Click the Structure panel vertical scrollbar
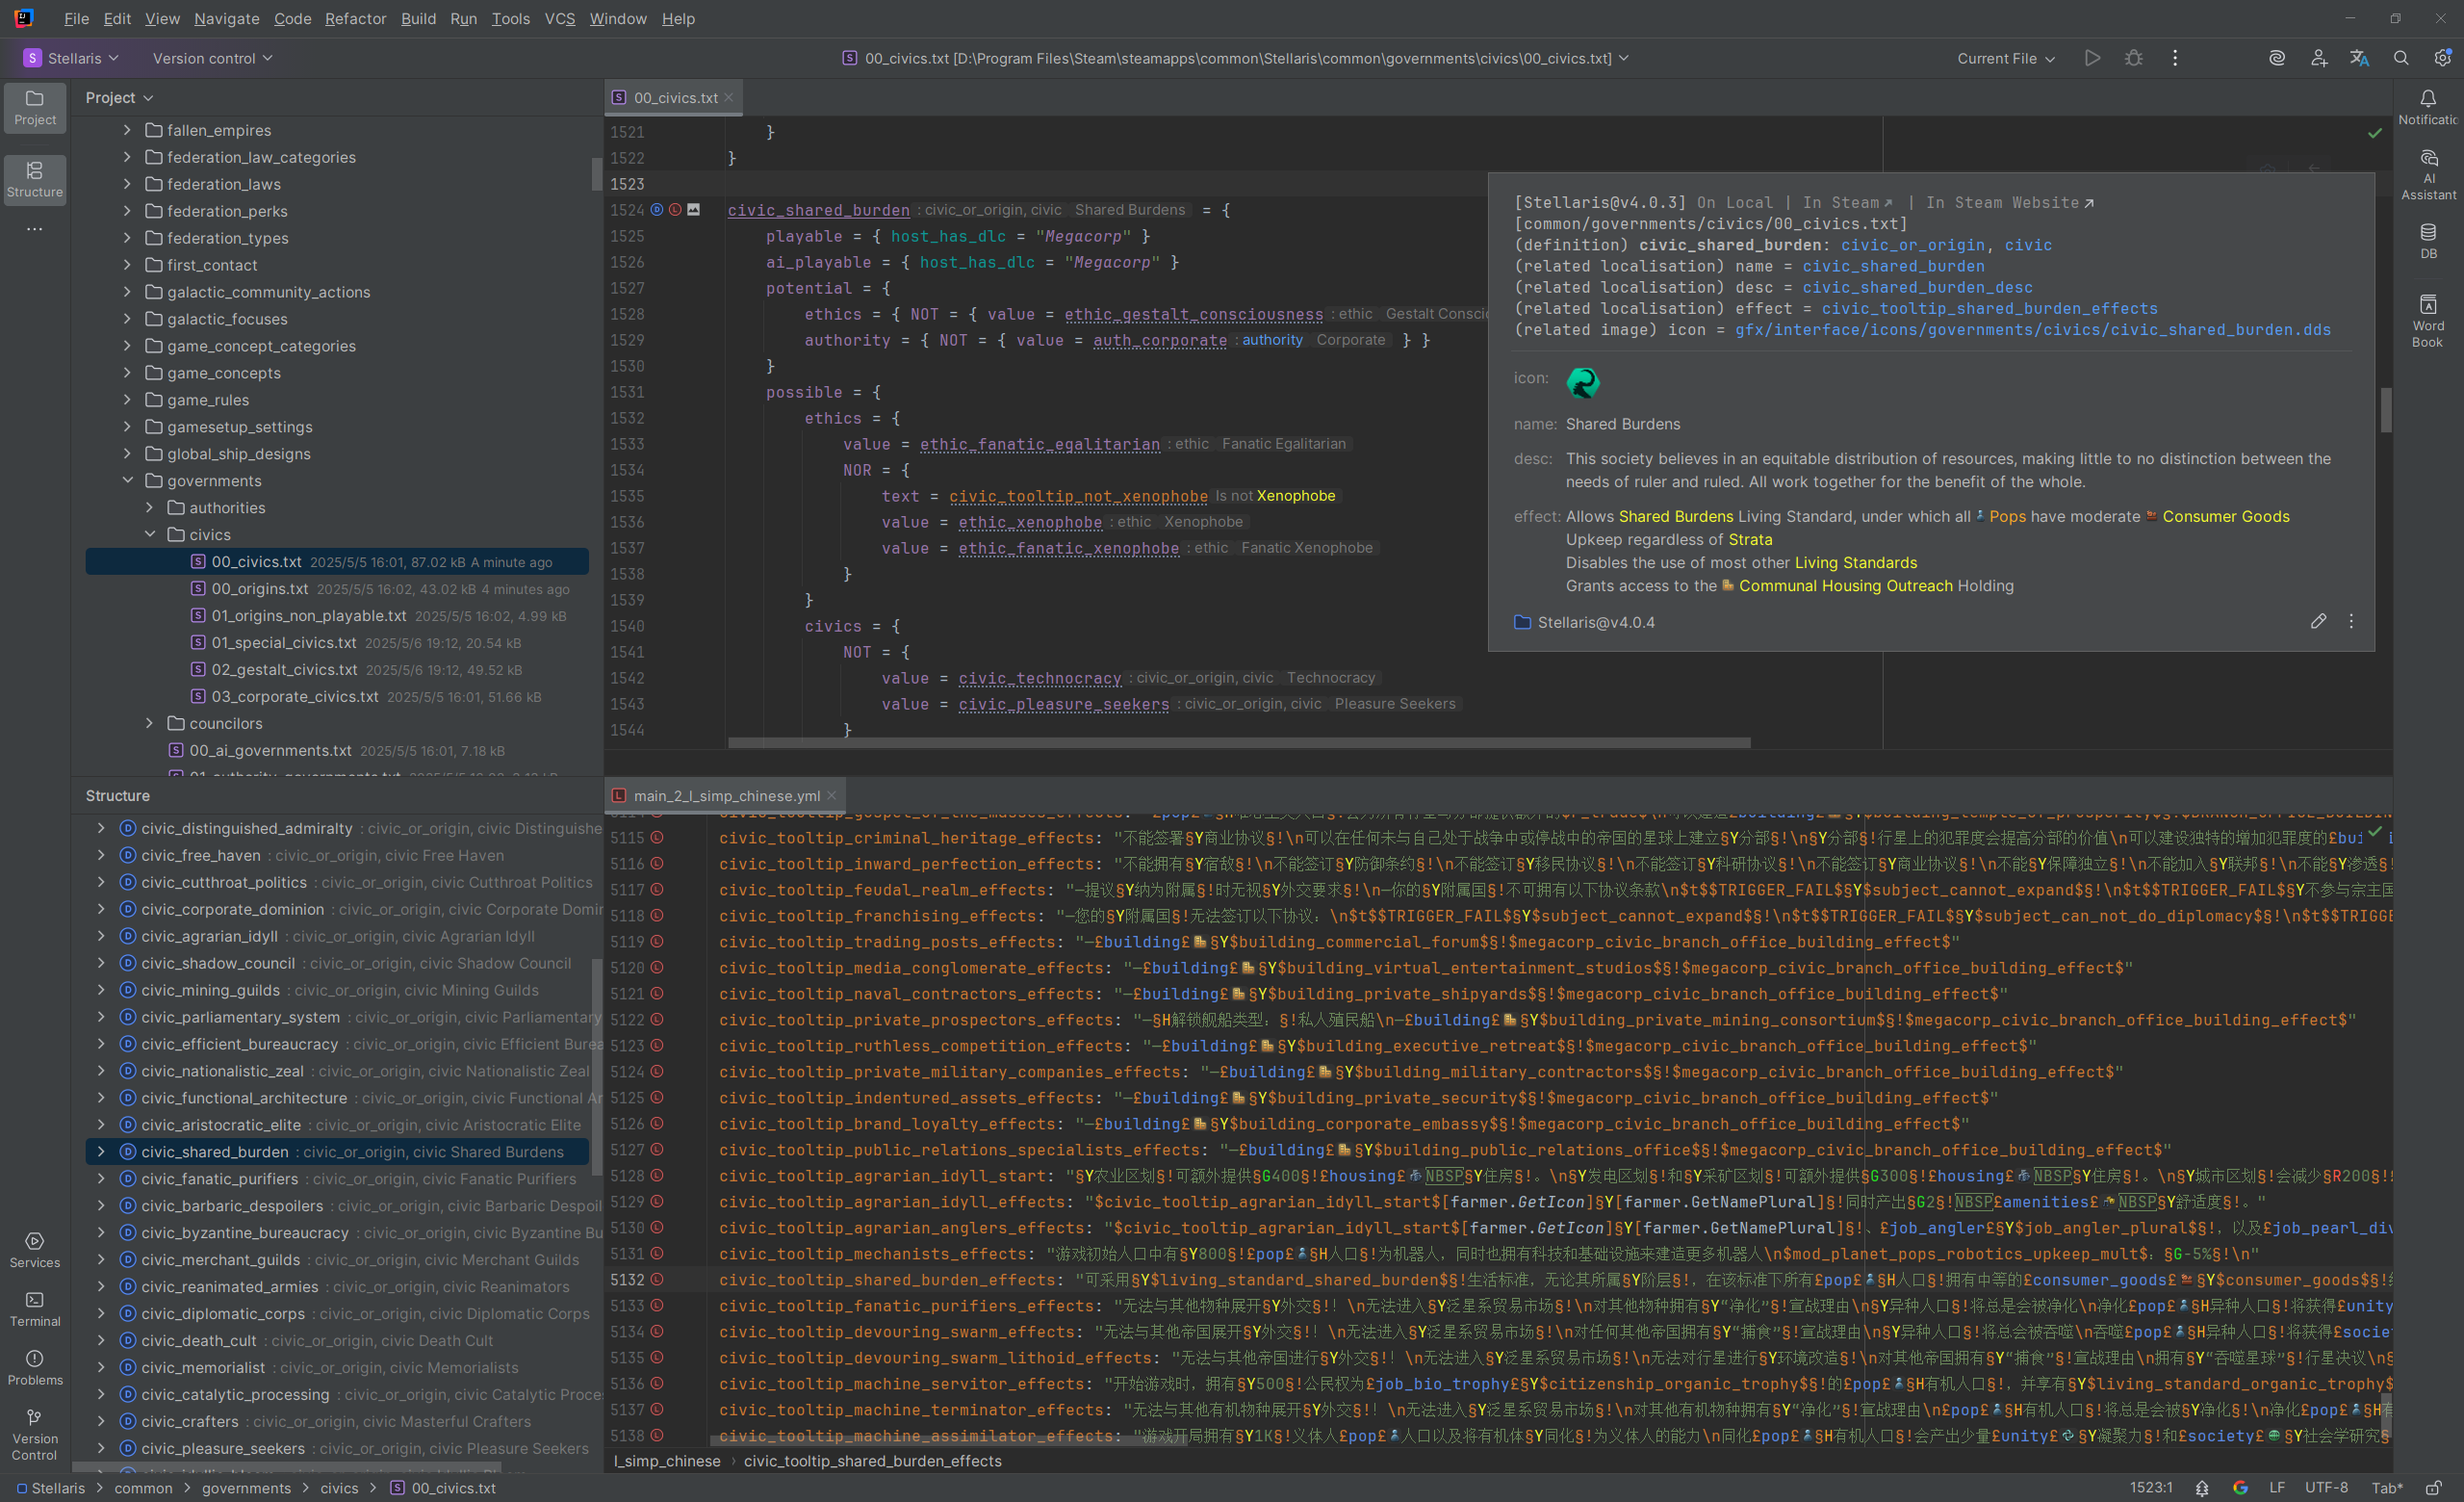The image size is (2464, 1502). click(x=597, y=1068)
